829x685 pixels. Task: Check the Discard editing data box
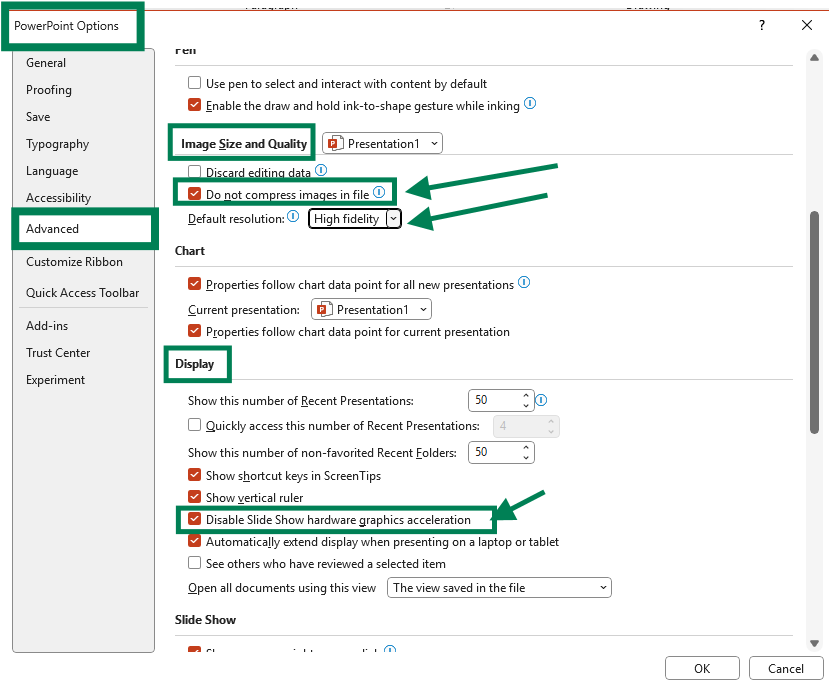tap(195, 171)
